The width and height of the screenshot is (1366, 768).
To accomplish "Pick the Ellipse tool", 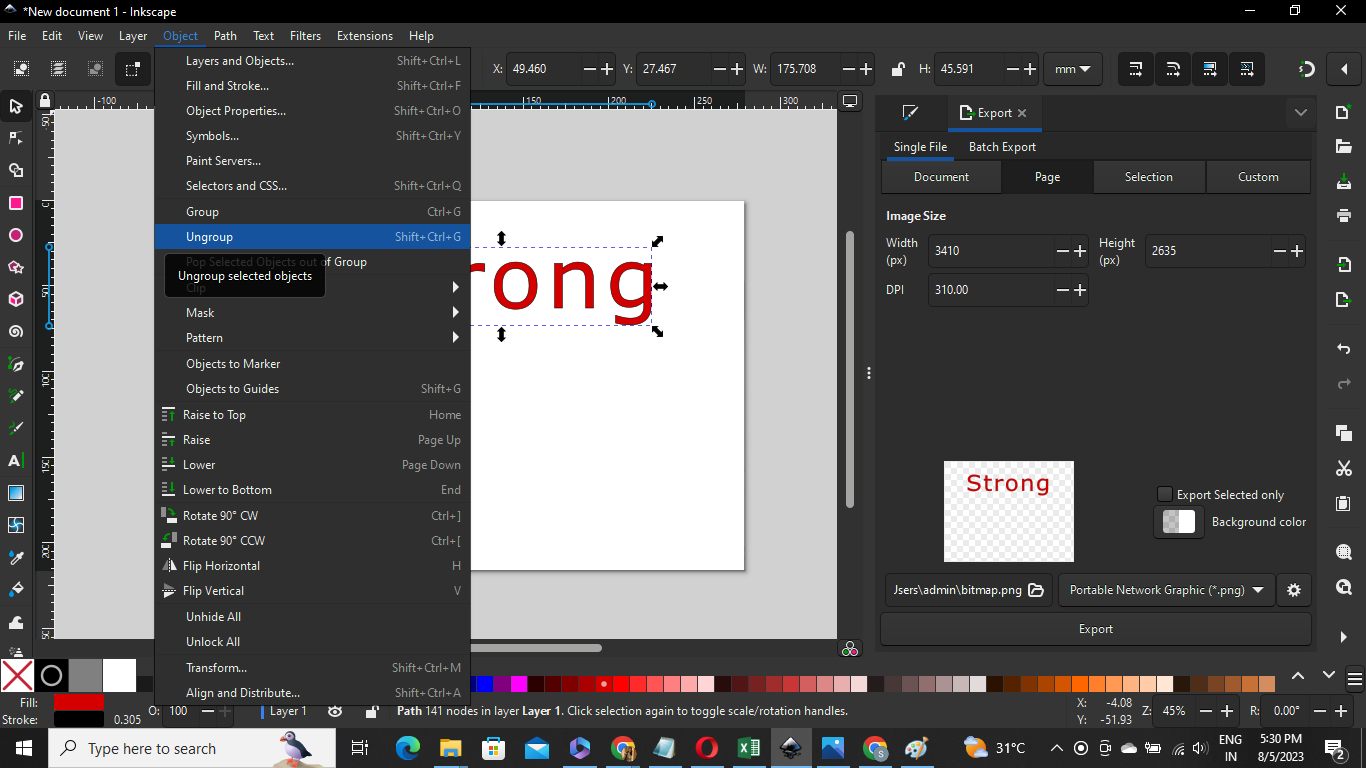I will coord(15,235).
